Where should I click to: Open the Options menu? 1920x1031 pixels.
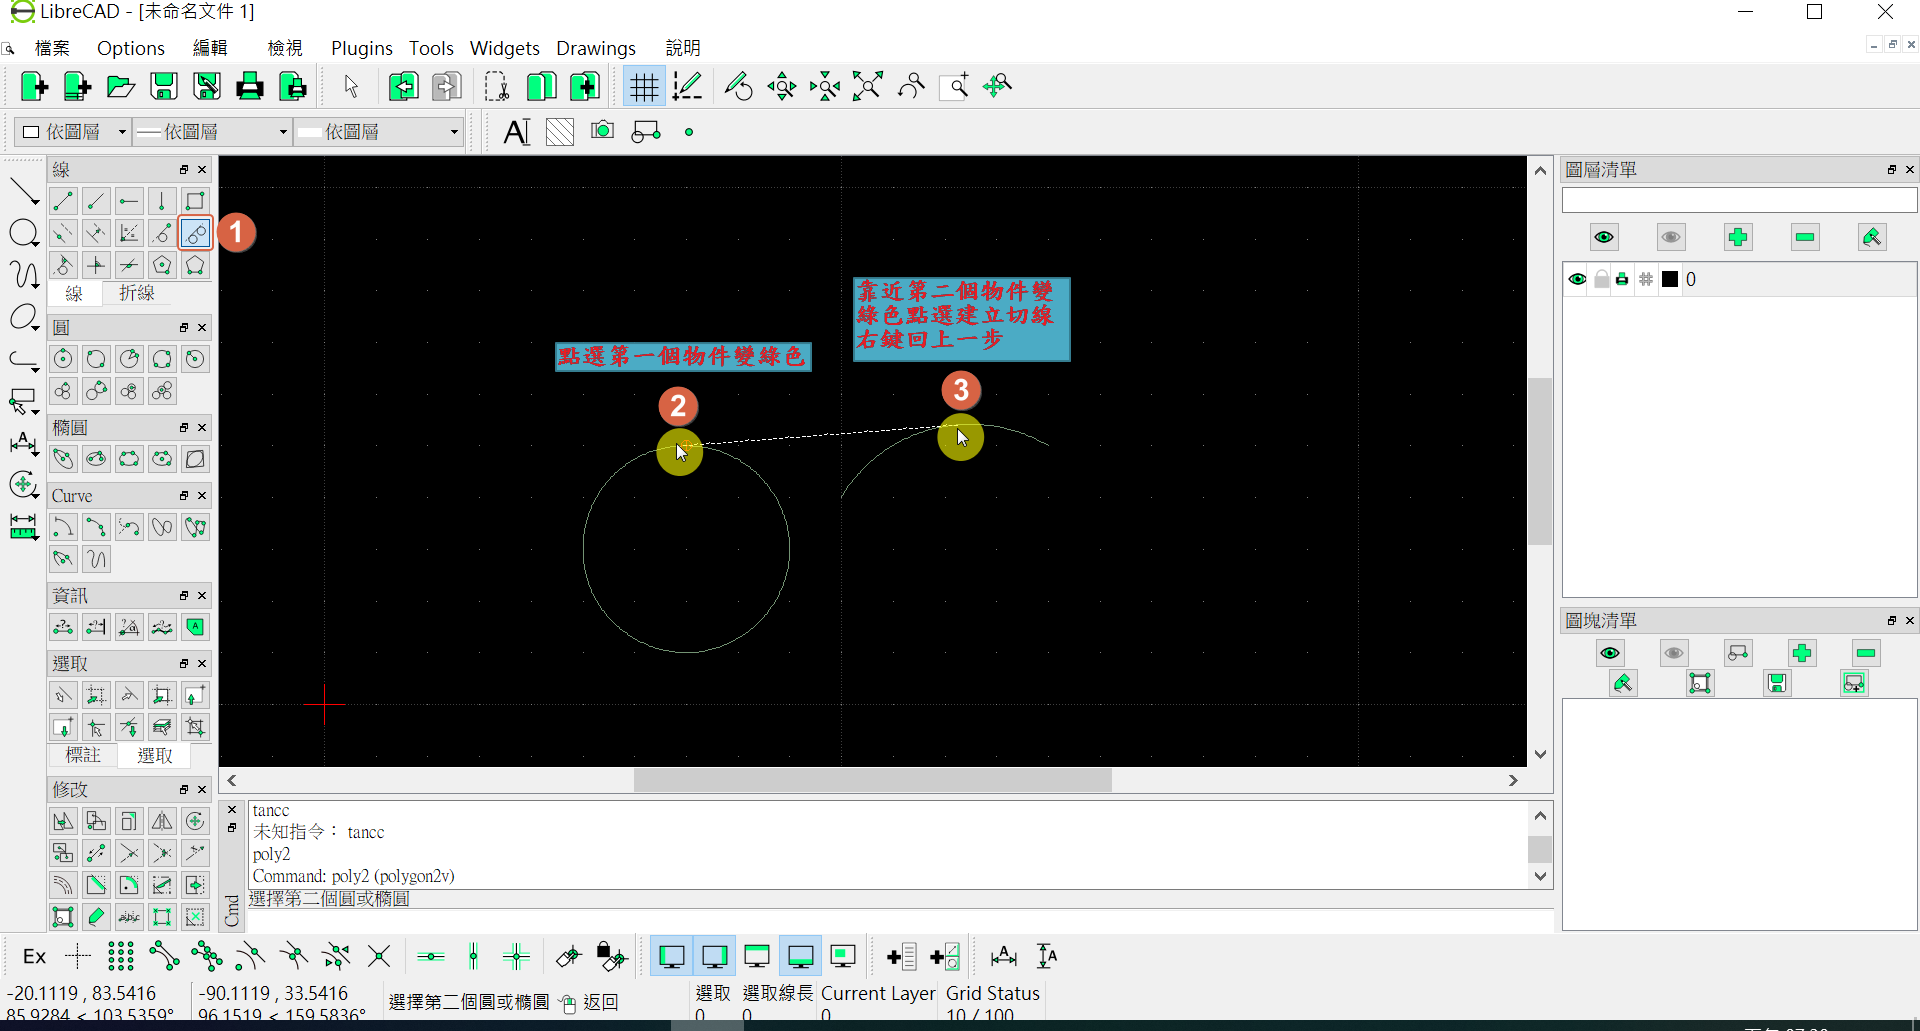[x=131, y=48]
